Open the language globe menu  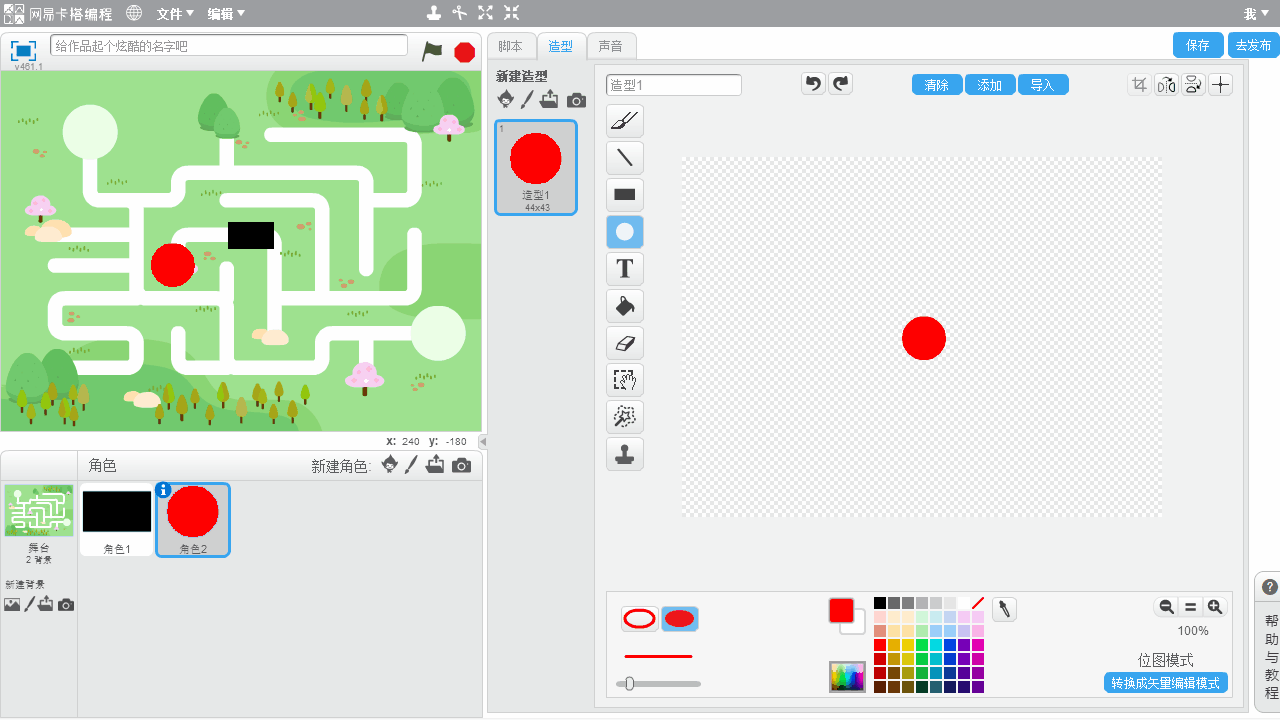point(134,13)
